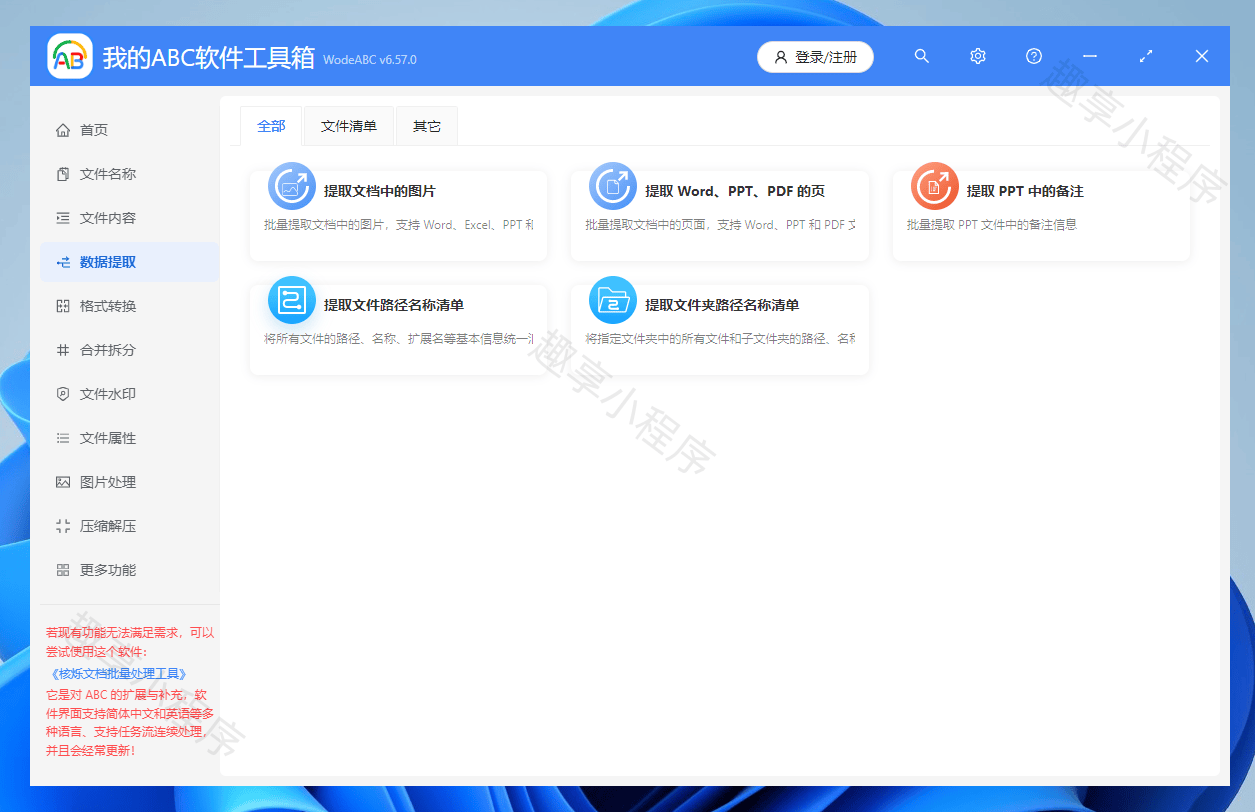Click the 合并拆分 hash icon
Image resolution: width=1255 pixels, height=812 pixels.
pyautogui.click(x=63, y=350)
